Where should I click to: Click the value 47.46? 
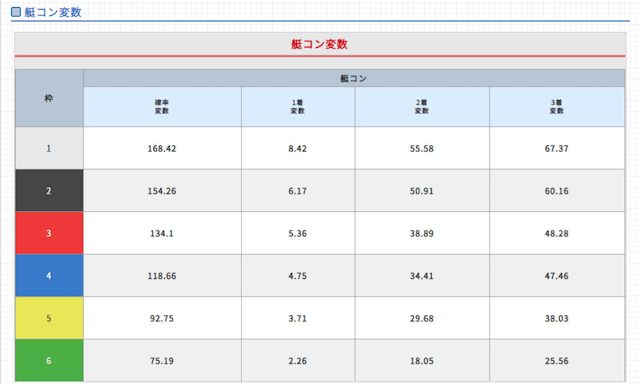(x=557, y=276)
